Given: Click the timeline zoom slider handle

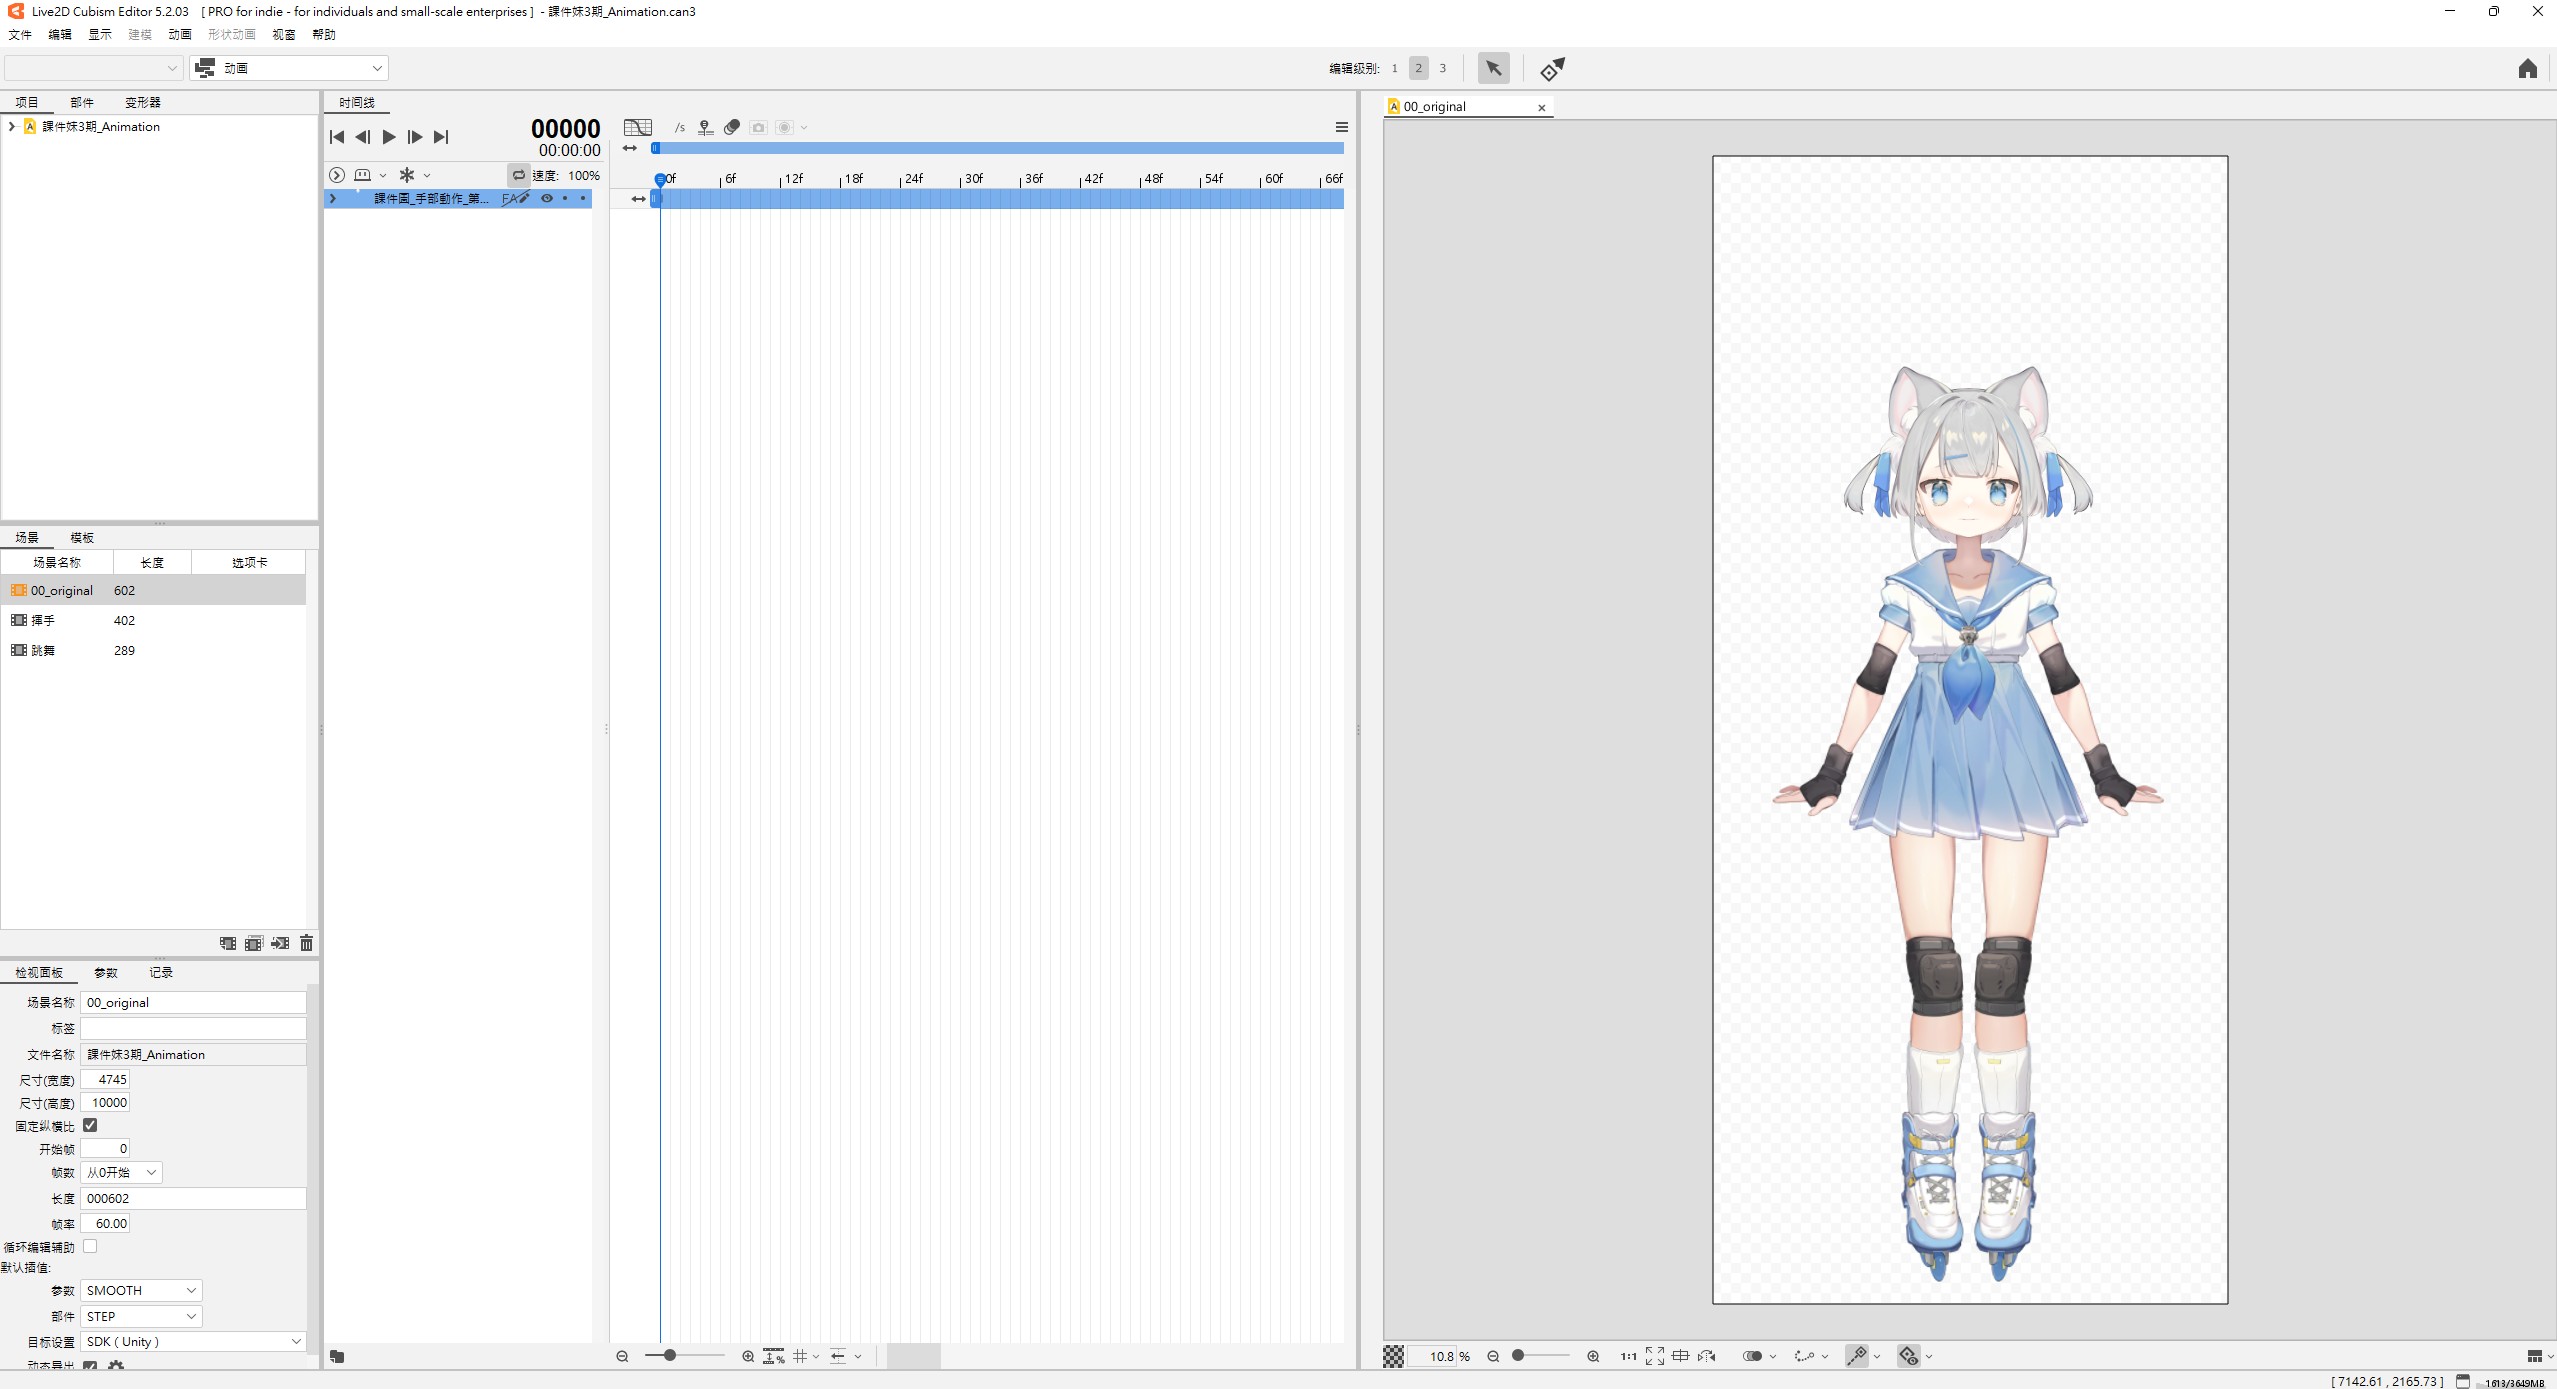Looking at the screenshot, I should pyautogui.click(x=669, y=1356).
